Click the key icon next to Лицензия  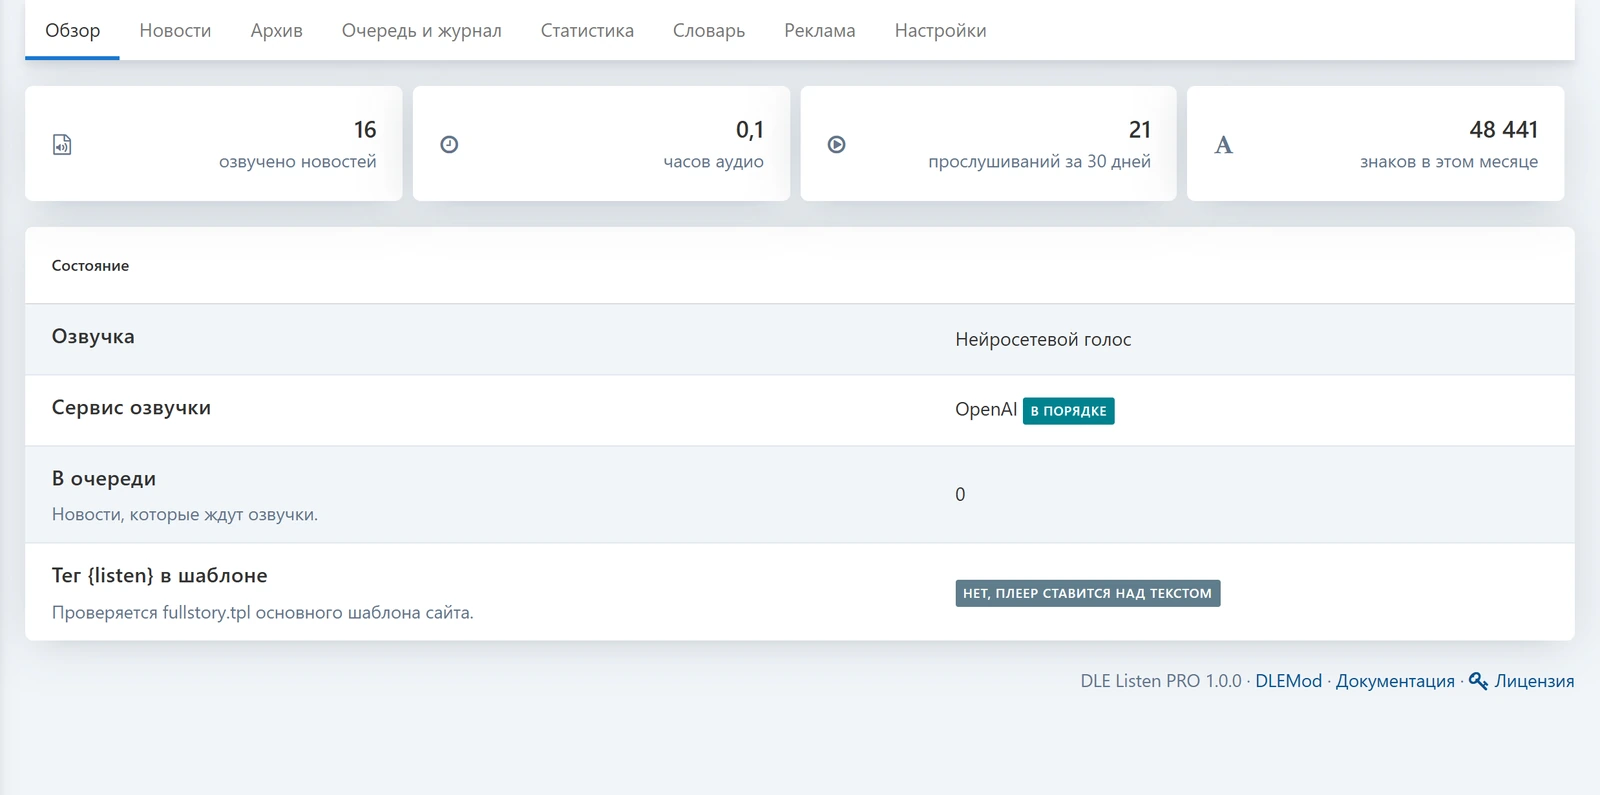coord(1478,681)
